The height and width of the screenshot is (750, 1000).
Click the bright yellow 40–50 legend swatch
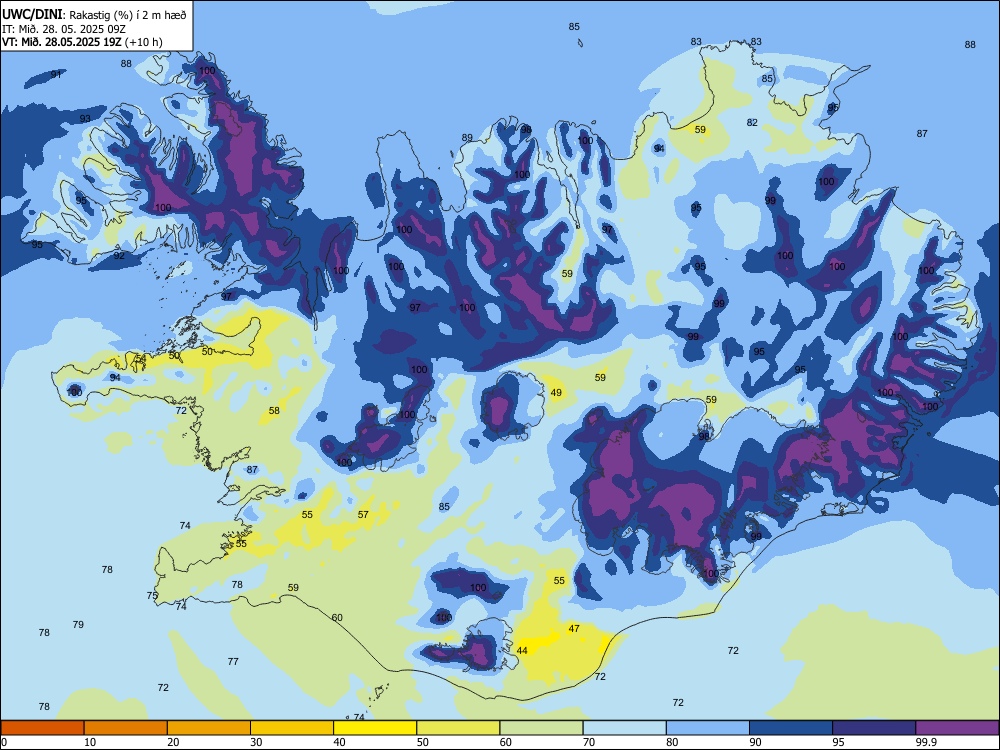[x=375, y=728]
